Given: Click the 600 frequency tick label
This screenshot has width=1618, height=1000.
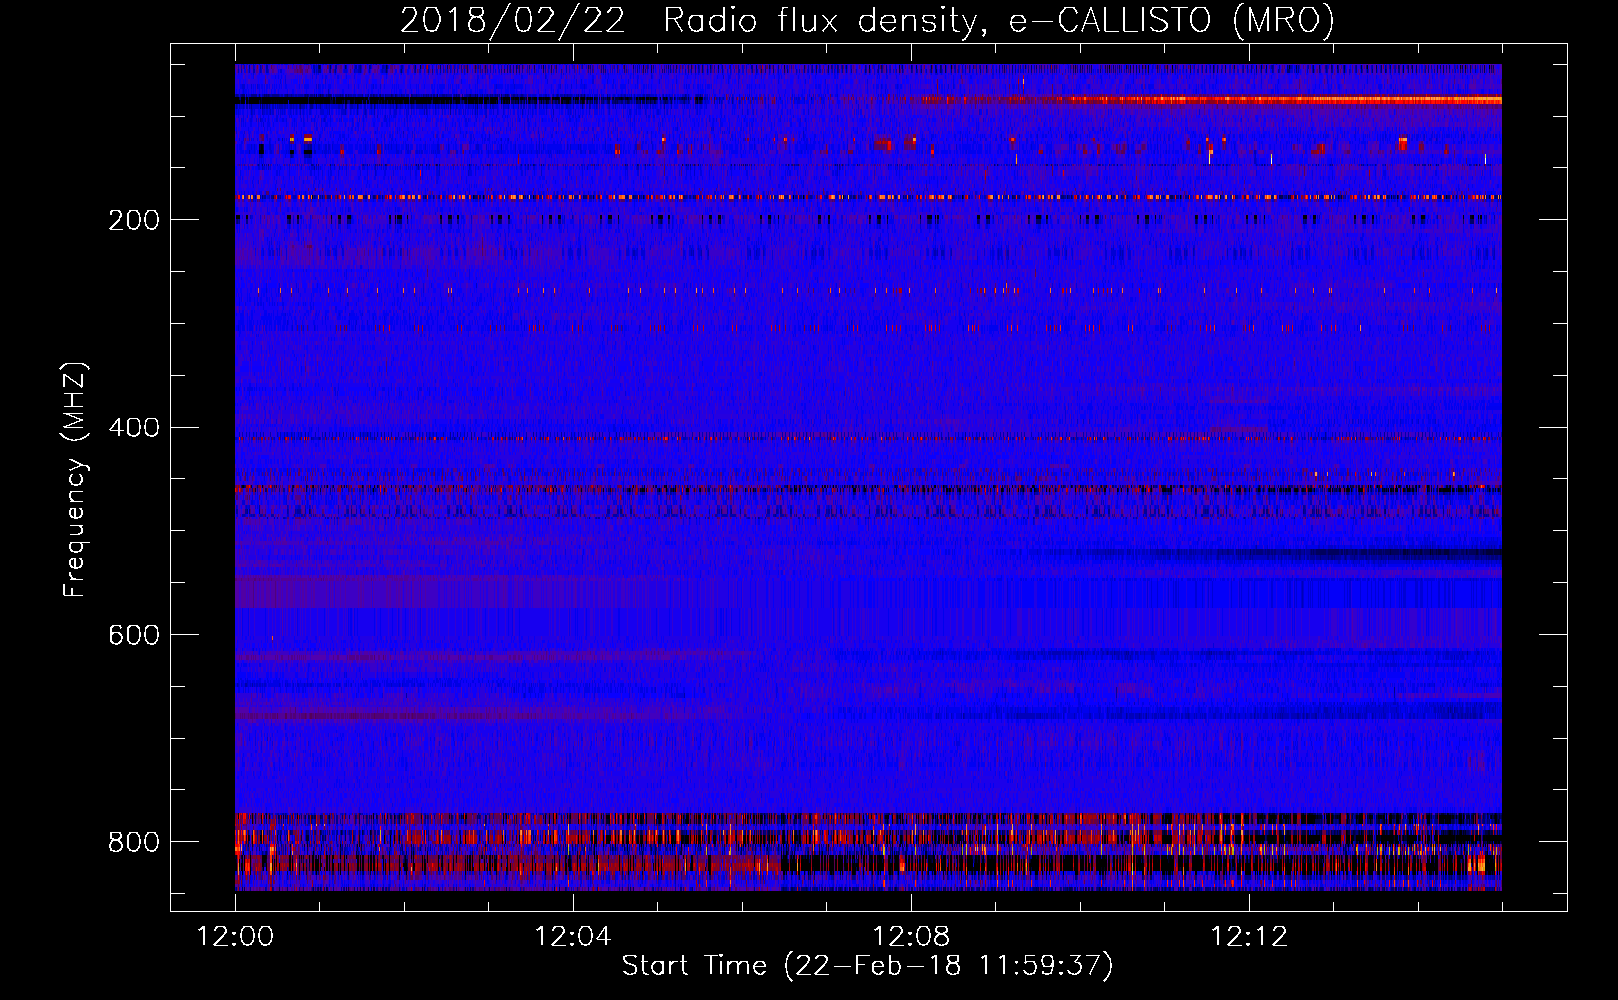Looking at the screenshot, I should (x=134, y=636).
